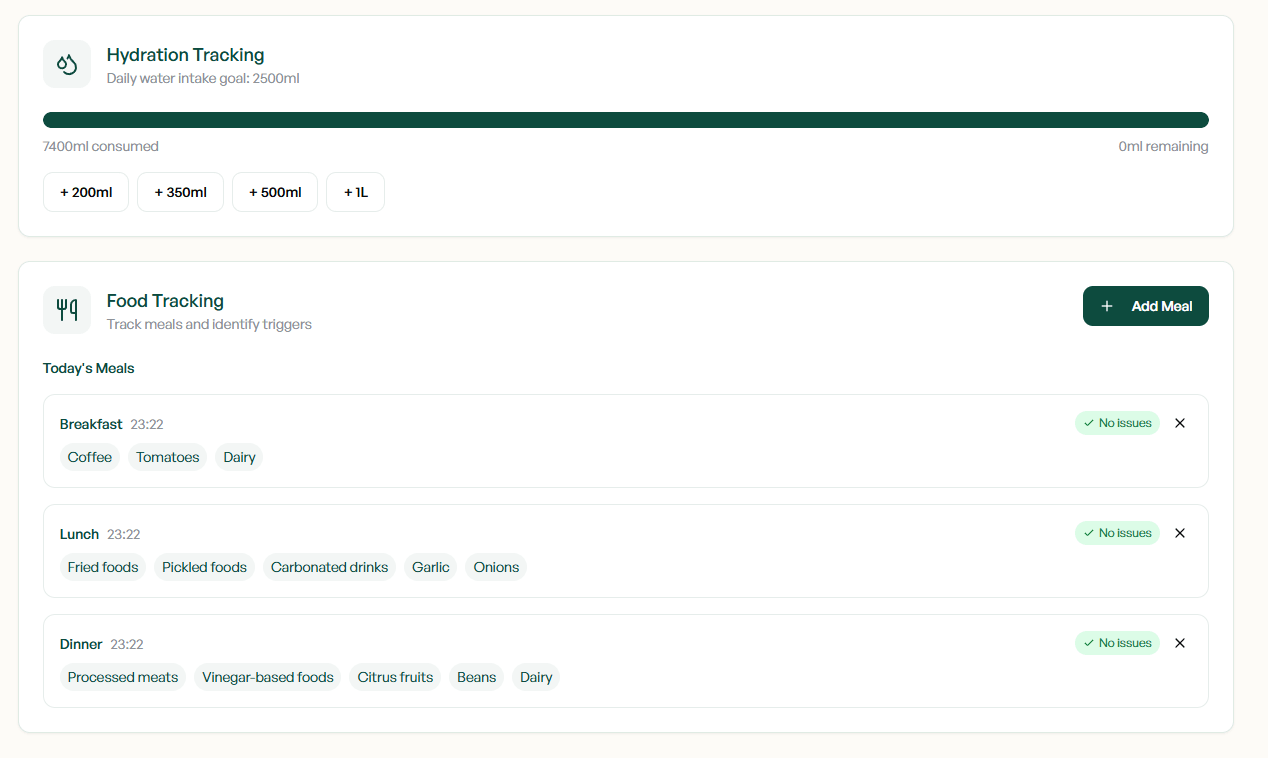Screen dimensions: 1268x758
Task: Click the Pickled foods tag
Action: click(204, 567)
